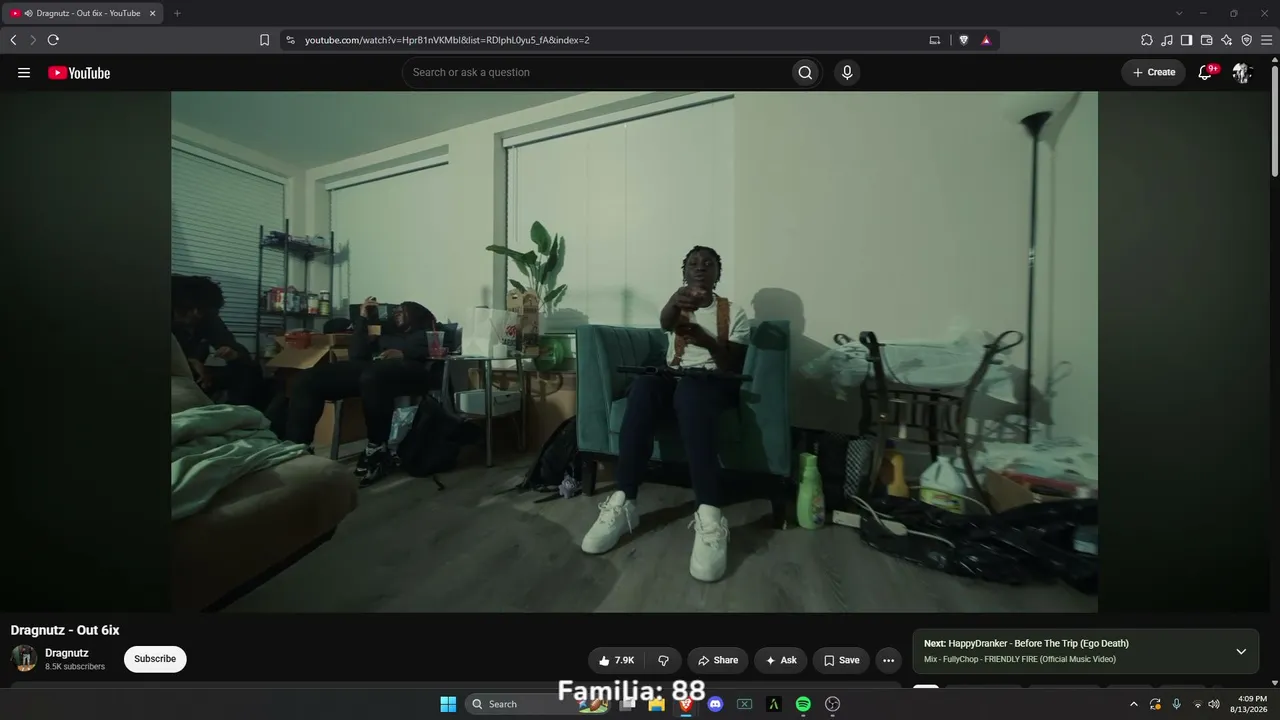Open Discord from the taskbar
Viewport: 1280px width, 720px height.
pyautogui.click(x=715, y=704)
